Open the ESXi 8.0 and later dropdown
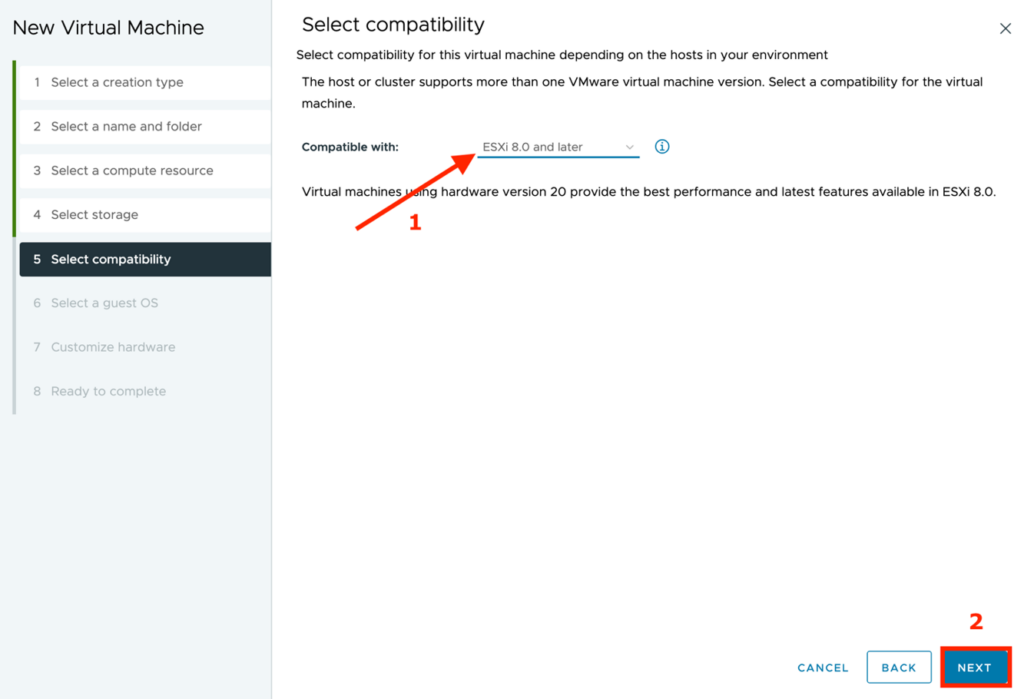This screenshot has width=1024, height=699. [557, 147]
